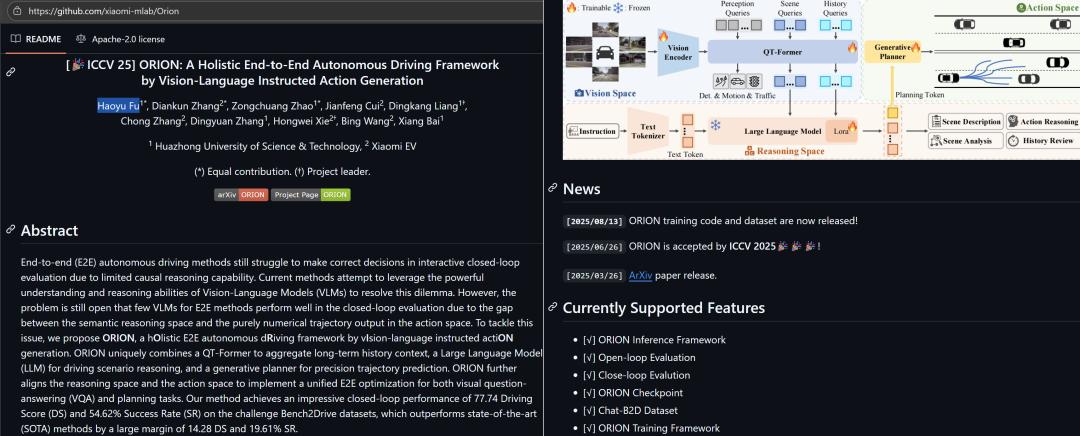Click the 2025/03/26 date tag
The image size is (1080, 436).
point(594,276)
